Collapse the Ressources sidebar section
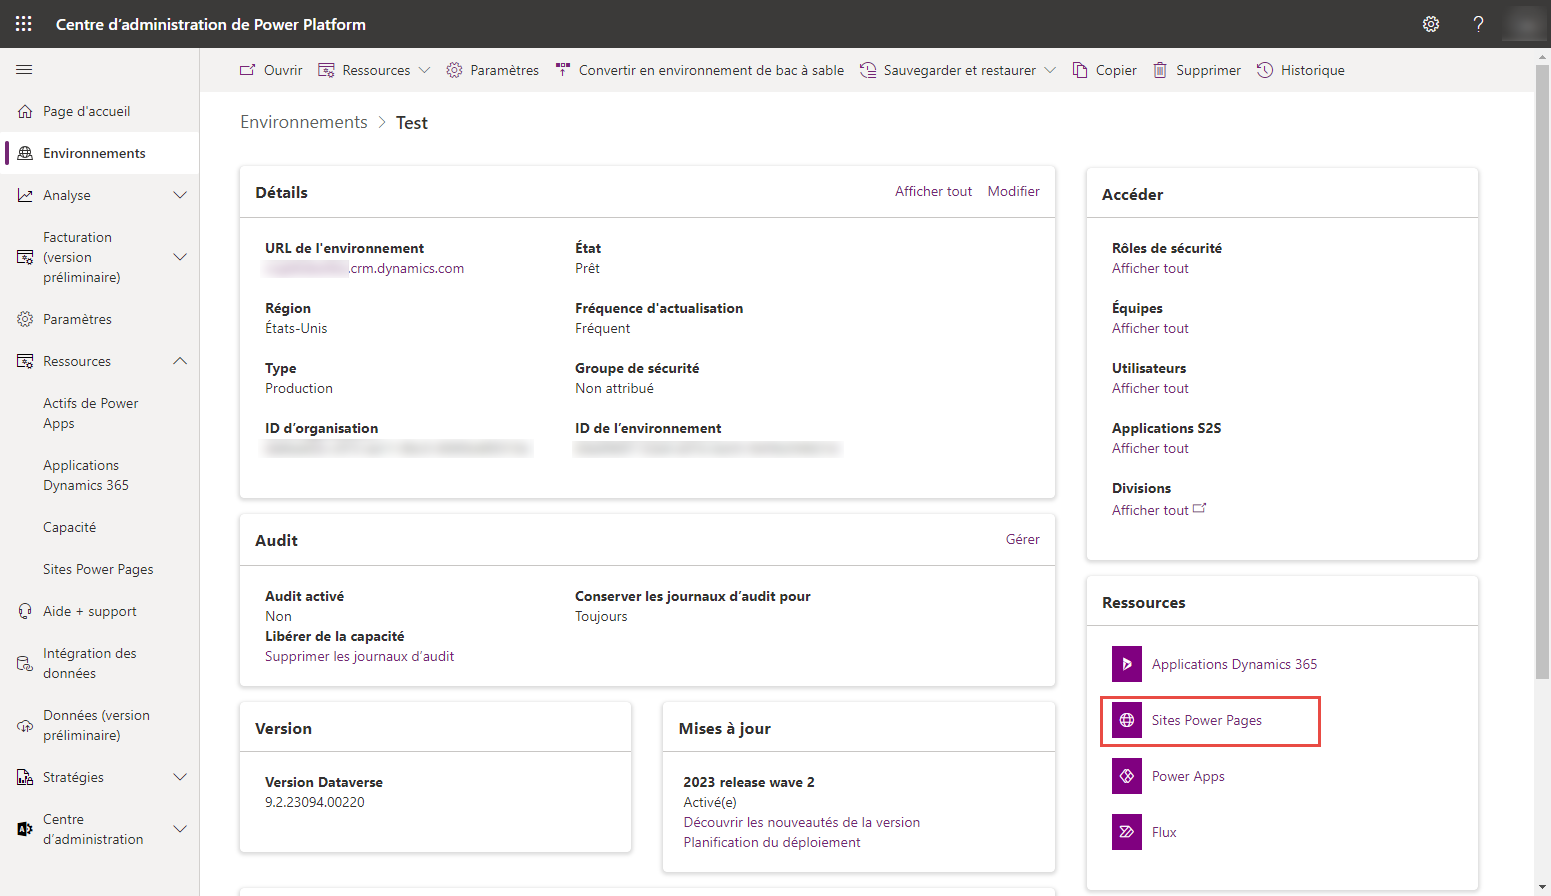The width and height of the screenshot is (1551, 896). (x=180, y=361)
